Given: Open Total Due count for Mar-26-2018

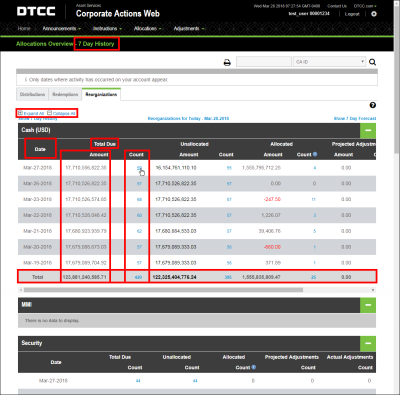Looking at the screenshot, I should click(139, 184).
